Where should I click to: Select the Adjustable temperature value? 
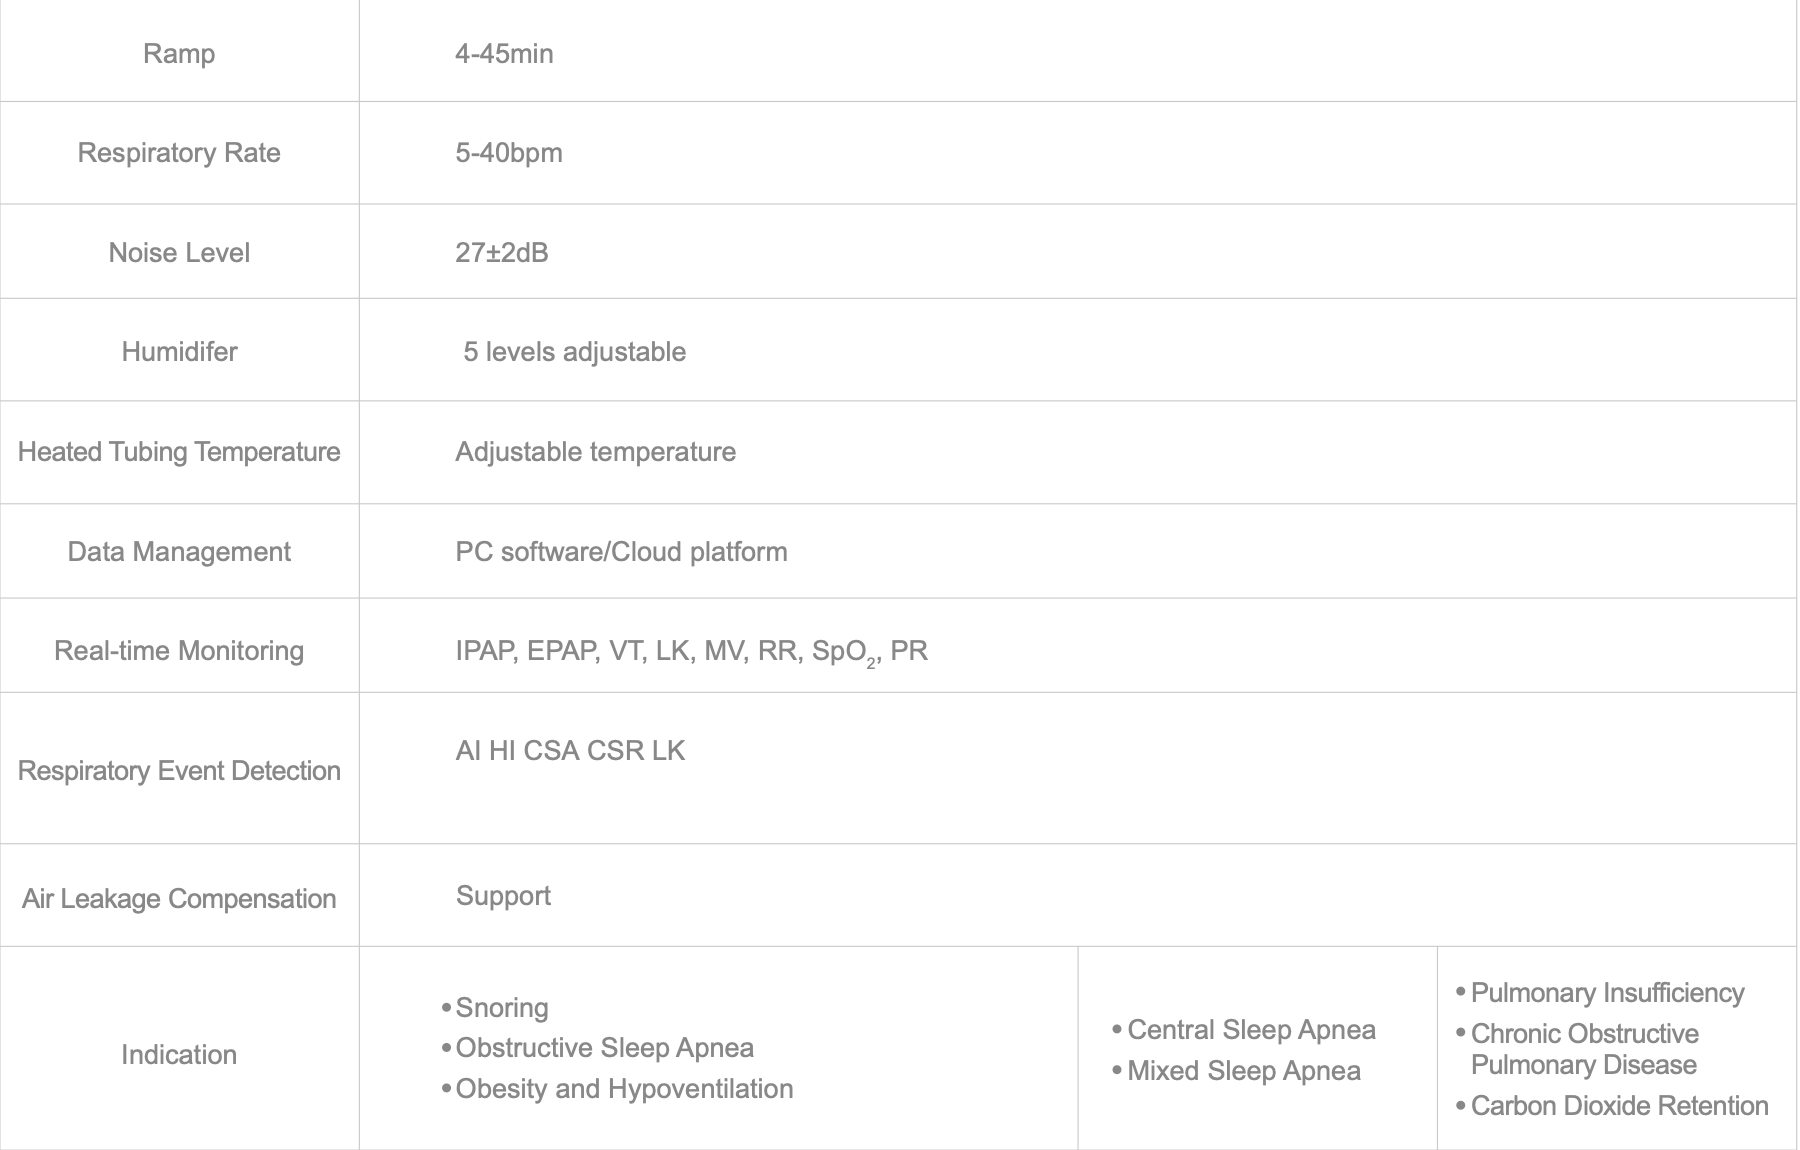[596, 452]
